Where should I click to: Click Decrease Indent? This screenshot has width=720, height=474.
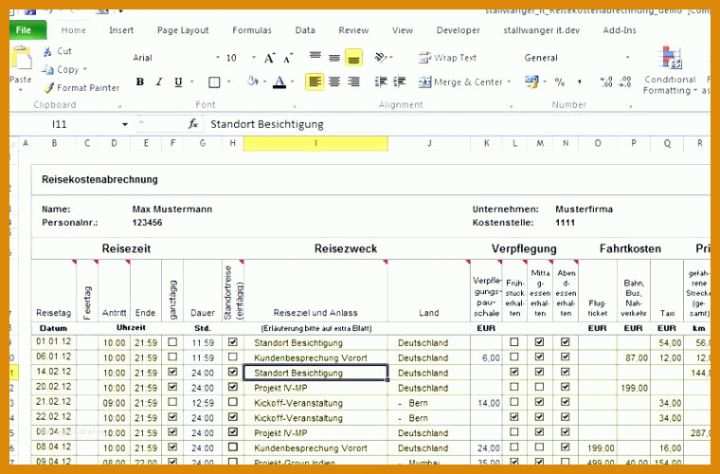381,82
